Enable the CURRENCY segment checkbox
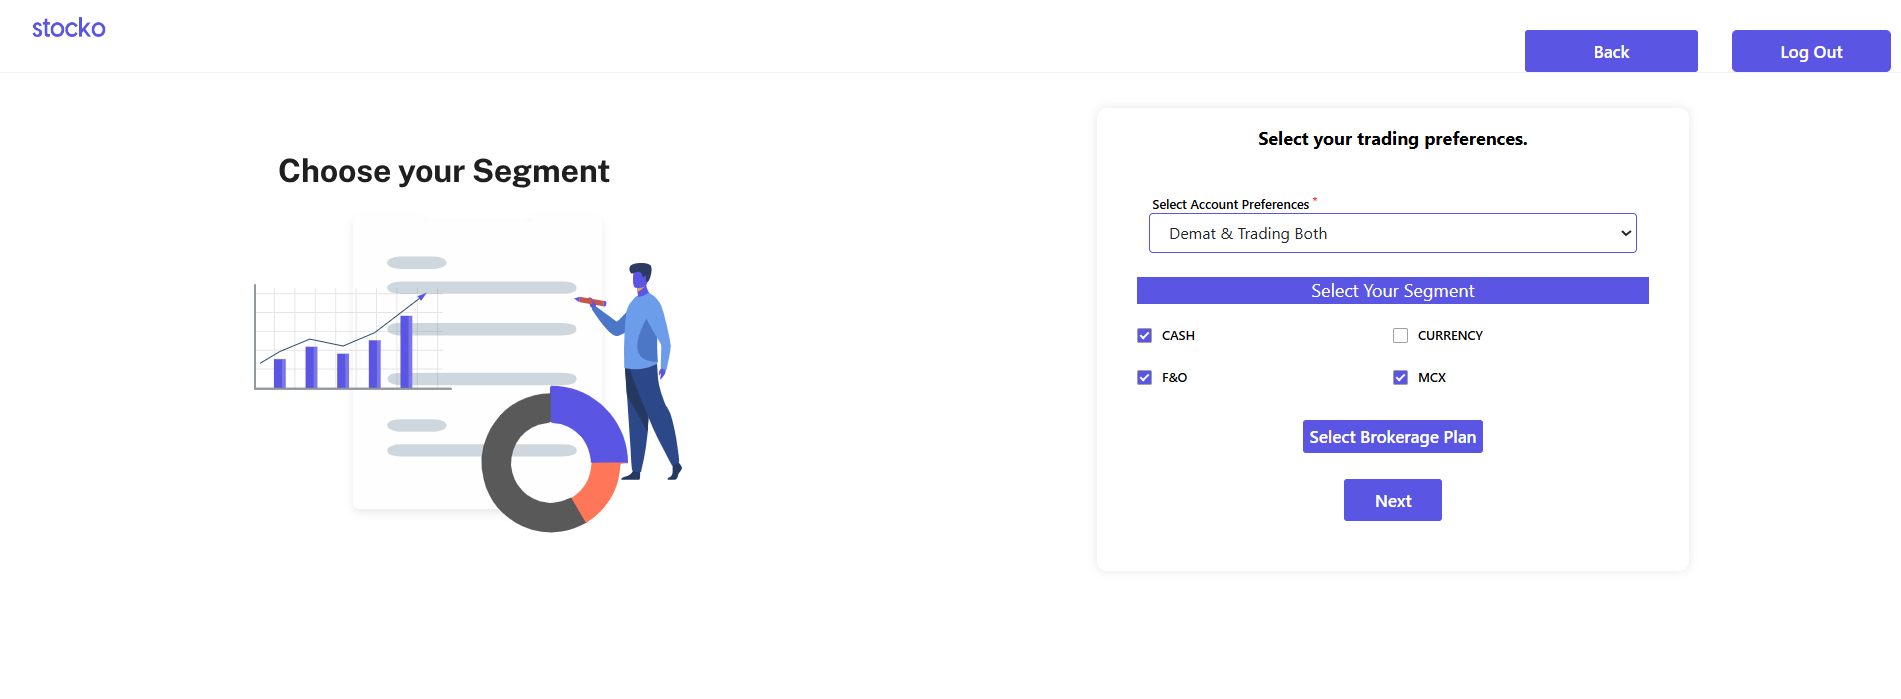 tap(1400, 336)
